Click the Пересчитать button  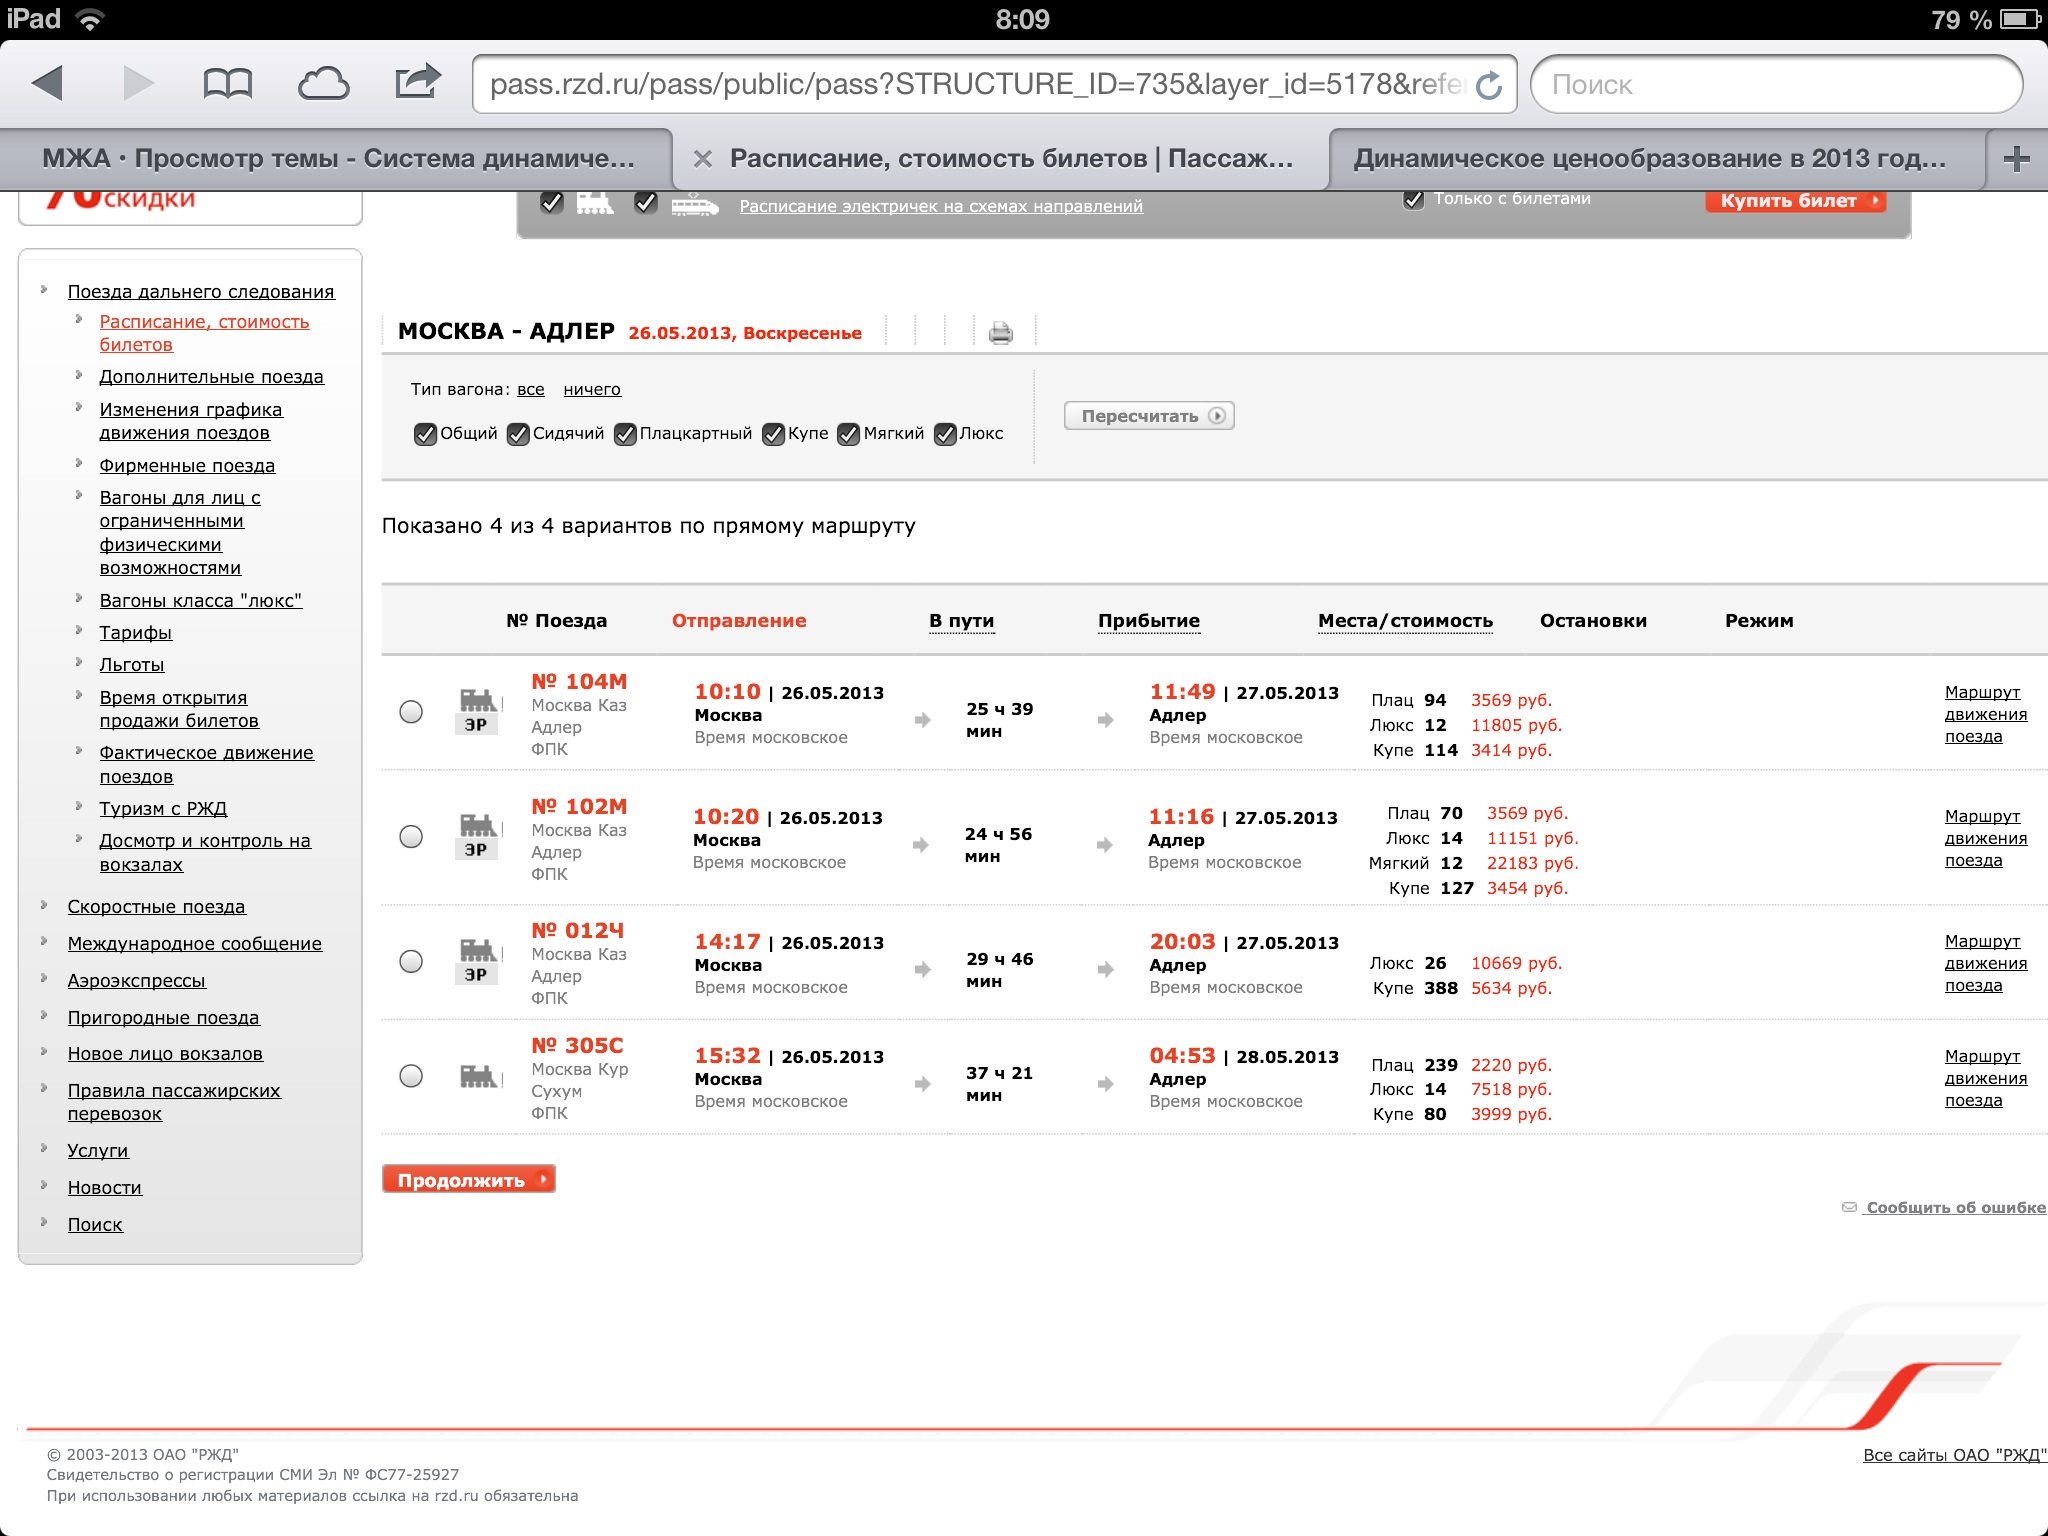coord(1148,416)
